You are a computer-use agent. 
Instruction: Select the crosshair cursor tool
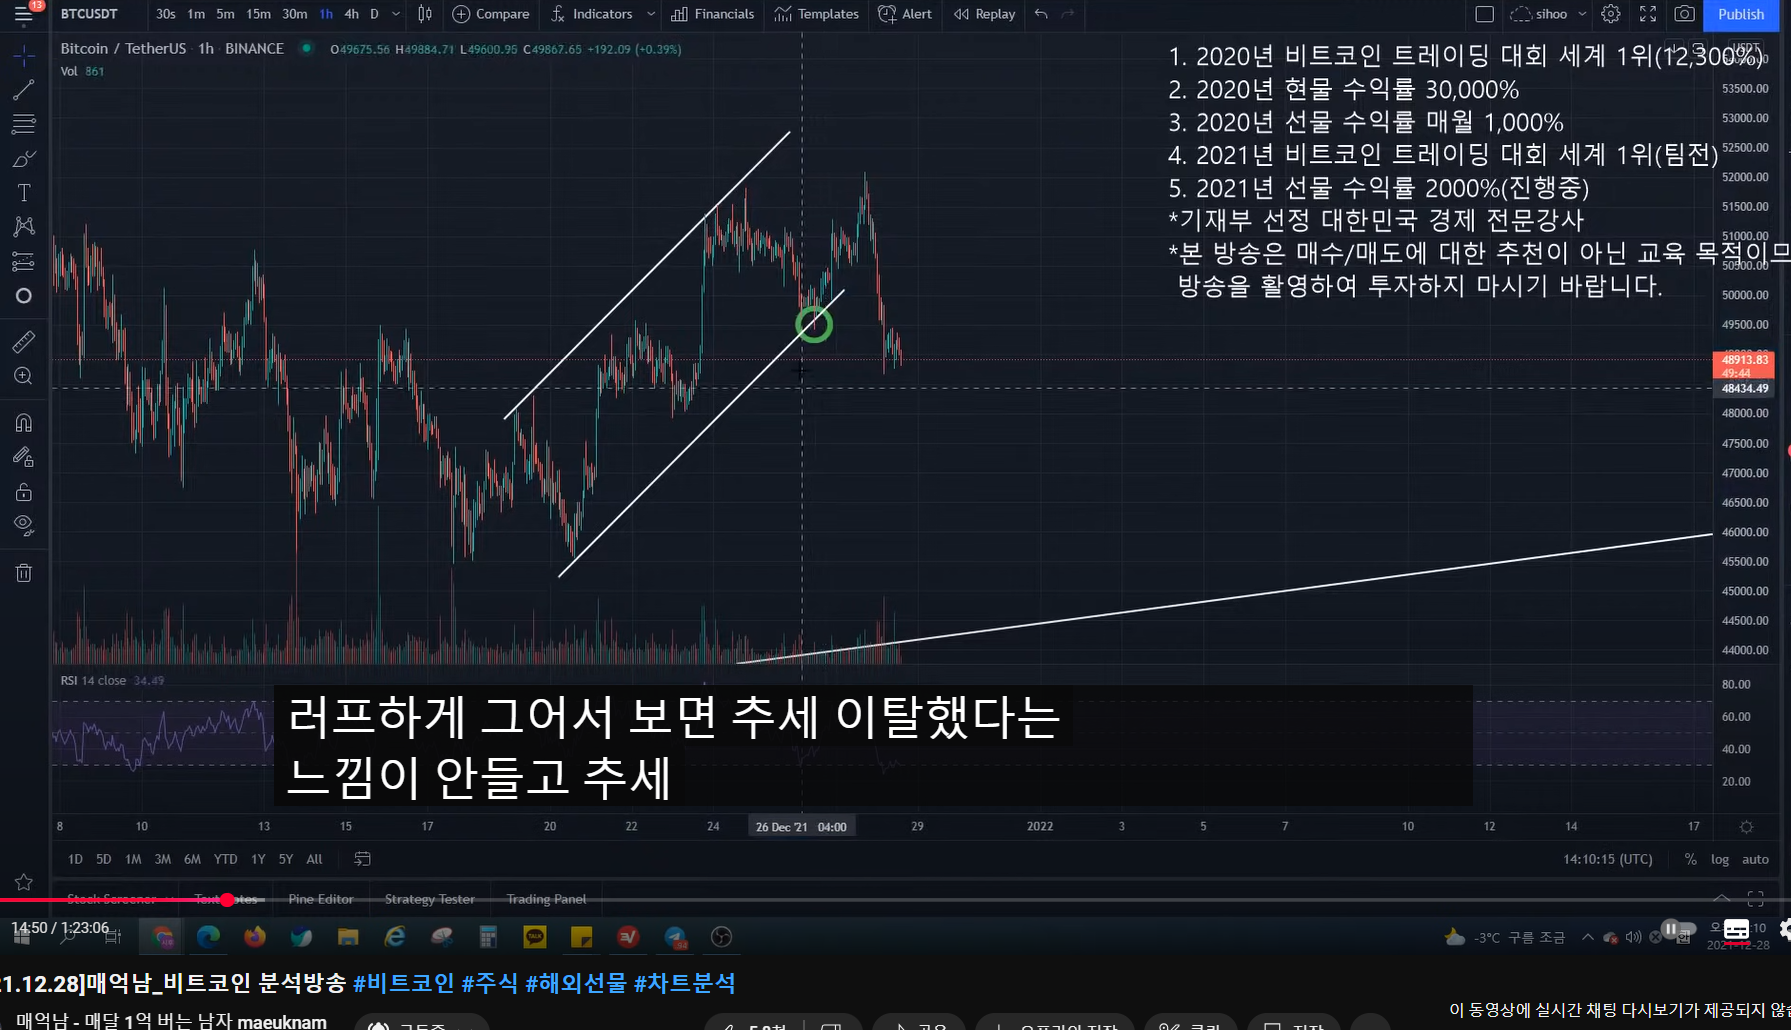[x=23, y=56]
